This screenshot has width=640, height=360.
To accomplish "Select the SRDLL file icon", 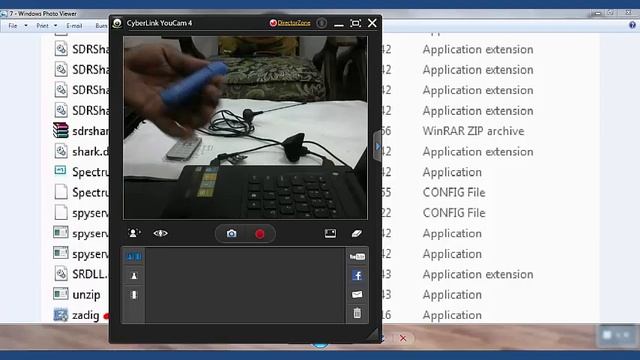I will (x=61, y=273).
